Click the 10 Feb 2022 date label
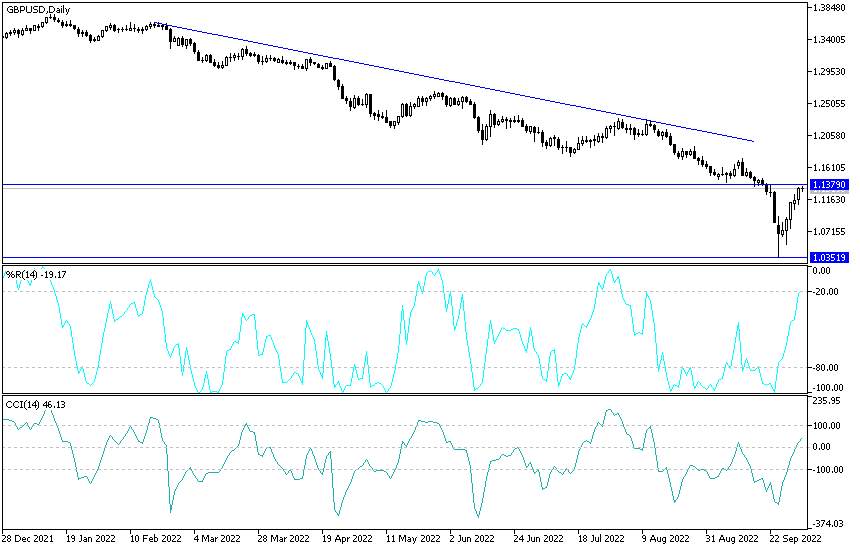The height and width of the screenshot is (550, 860). pyautogui.click(x=155, y=538)
